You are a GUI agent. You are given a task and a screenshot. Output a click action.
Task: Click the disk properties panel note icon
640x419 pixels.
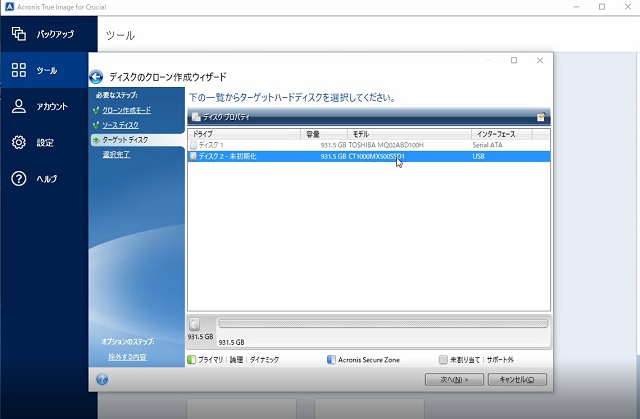tap(541, 117)
